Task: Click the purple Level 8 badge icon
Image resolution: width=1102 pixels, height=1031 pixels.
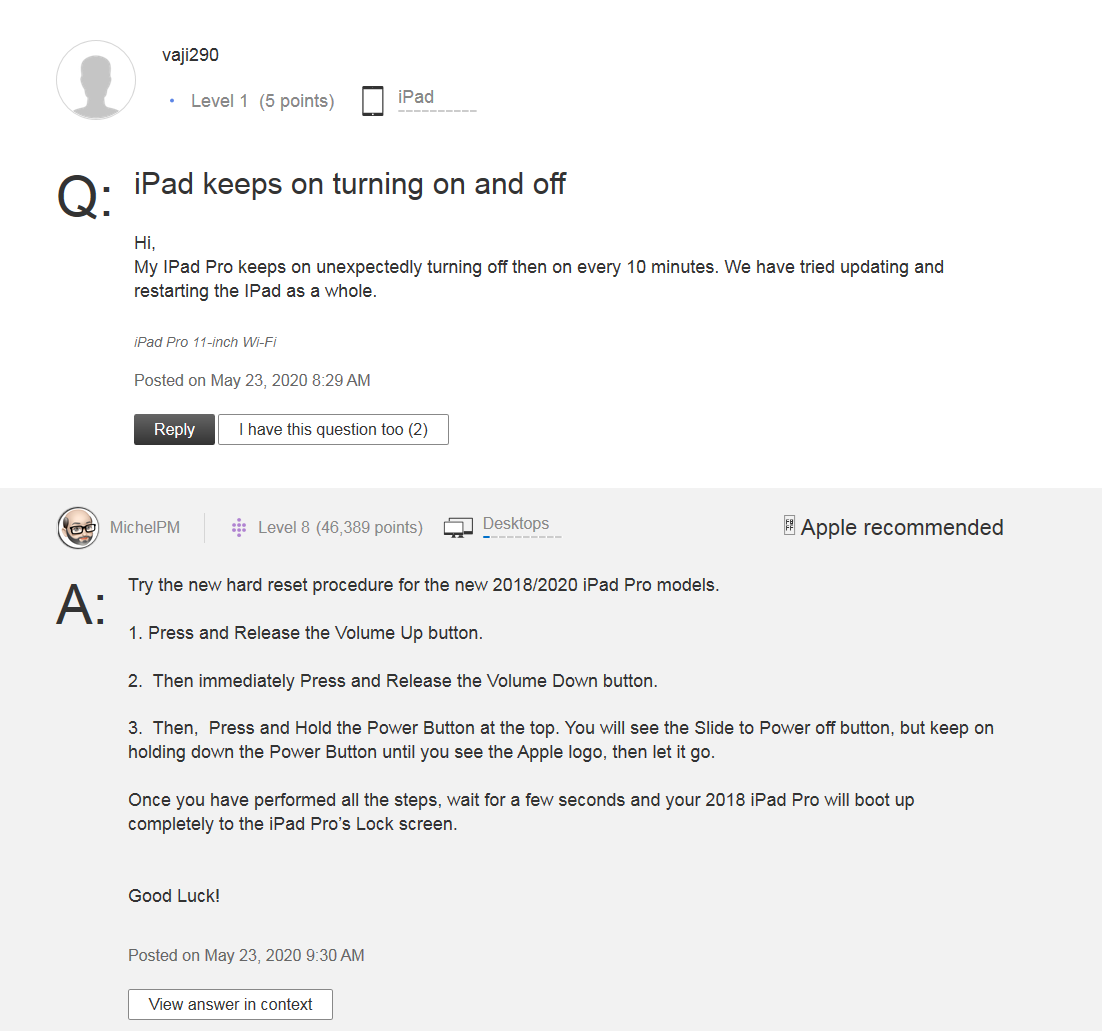Action: click(x=239, y=527)
